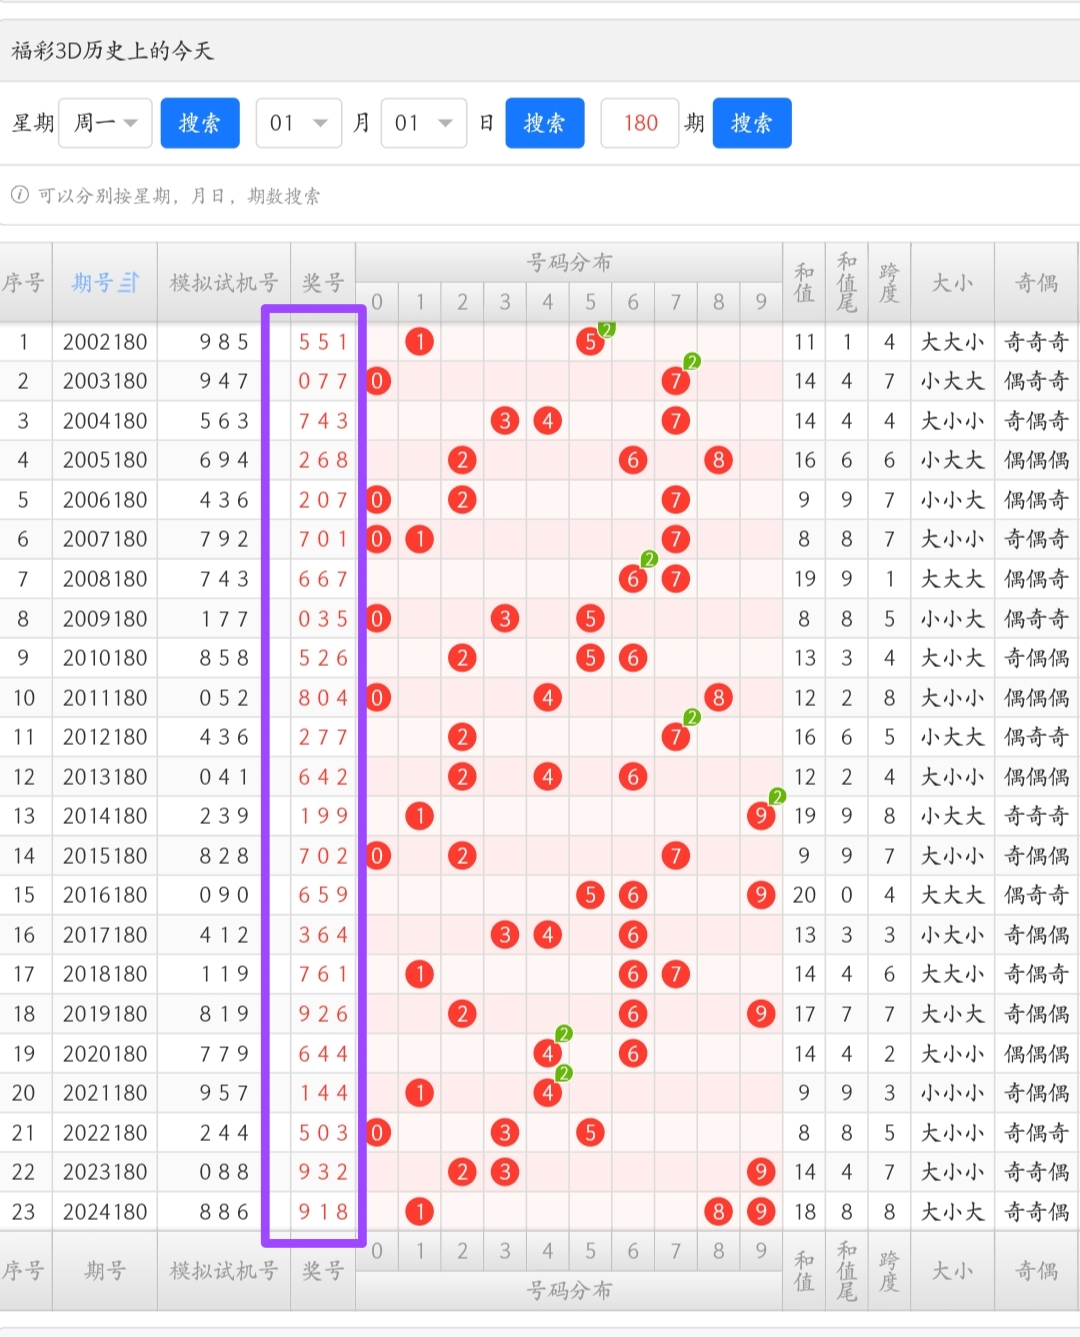1080x1337 pixels.
Task: Click 模拟试机号 244 in row 21
Action: tap(224, 1133)
